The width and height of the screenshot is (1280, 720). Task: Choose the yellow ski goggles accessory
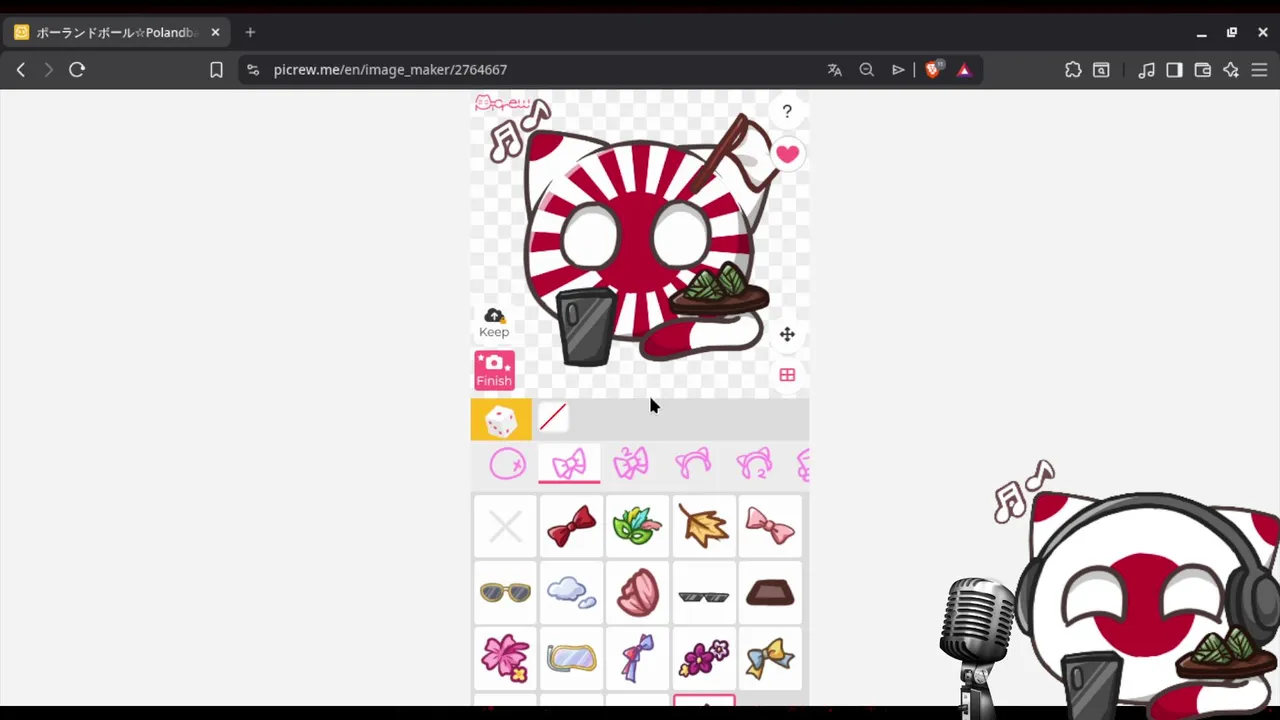tap(571, 659)
